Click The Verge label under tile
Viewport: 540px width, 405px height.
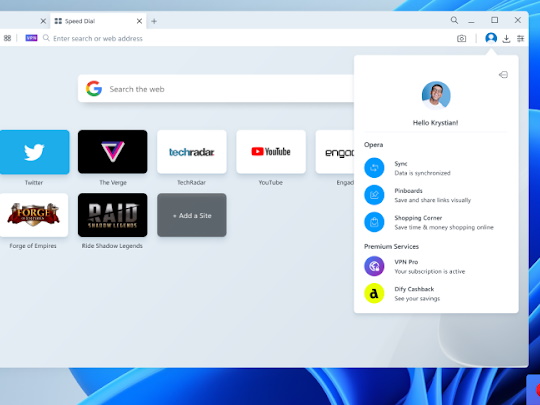[113, 183]
